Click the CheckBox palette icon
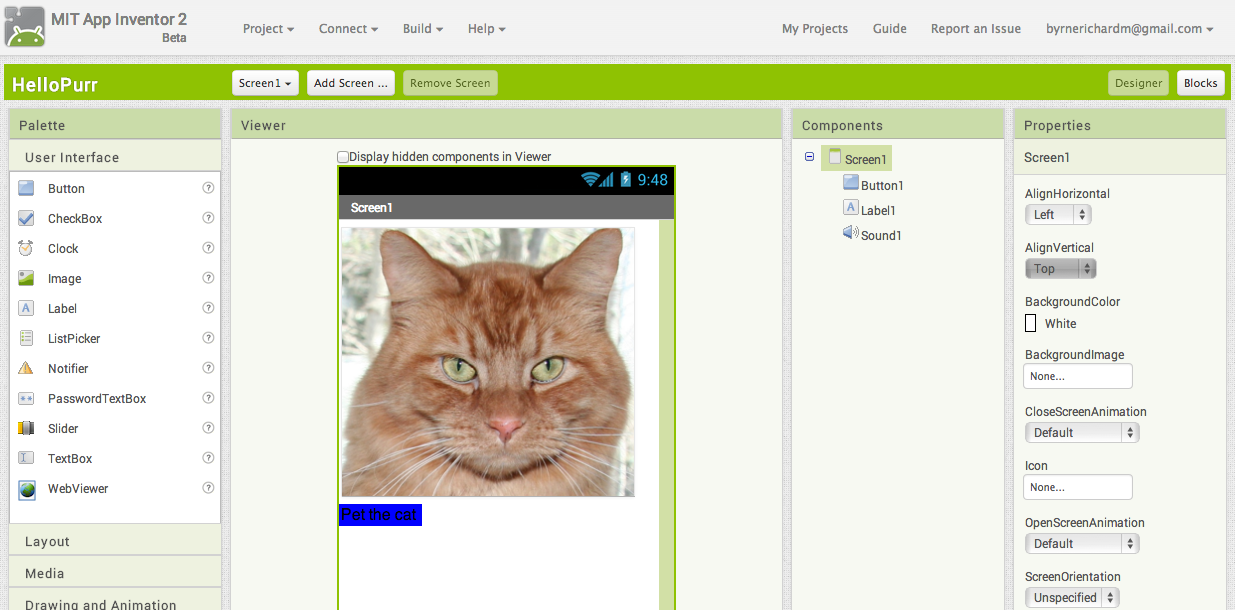The image size is (1235, 610). pos(26,218)
